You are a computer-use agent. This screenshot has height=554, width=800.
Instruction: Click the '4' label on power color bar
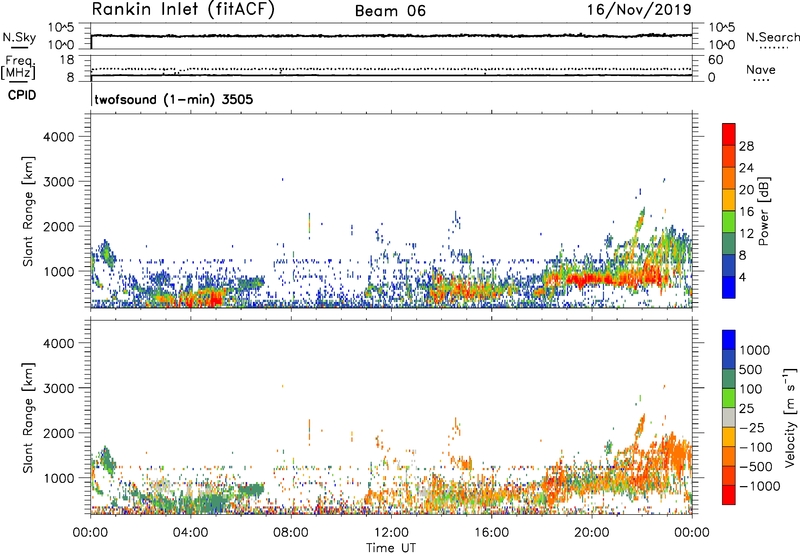coord(742,278)
